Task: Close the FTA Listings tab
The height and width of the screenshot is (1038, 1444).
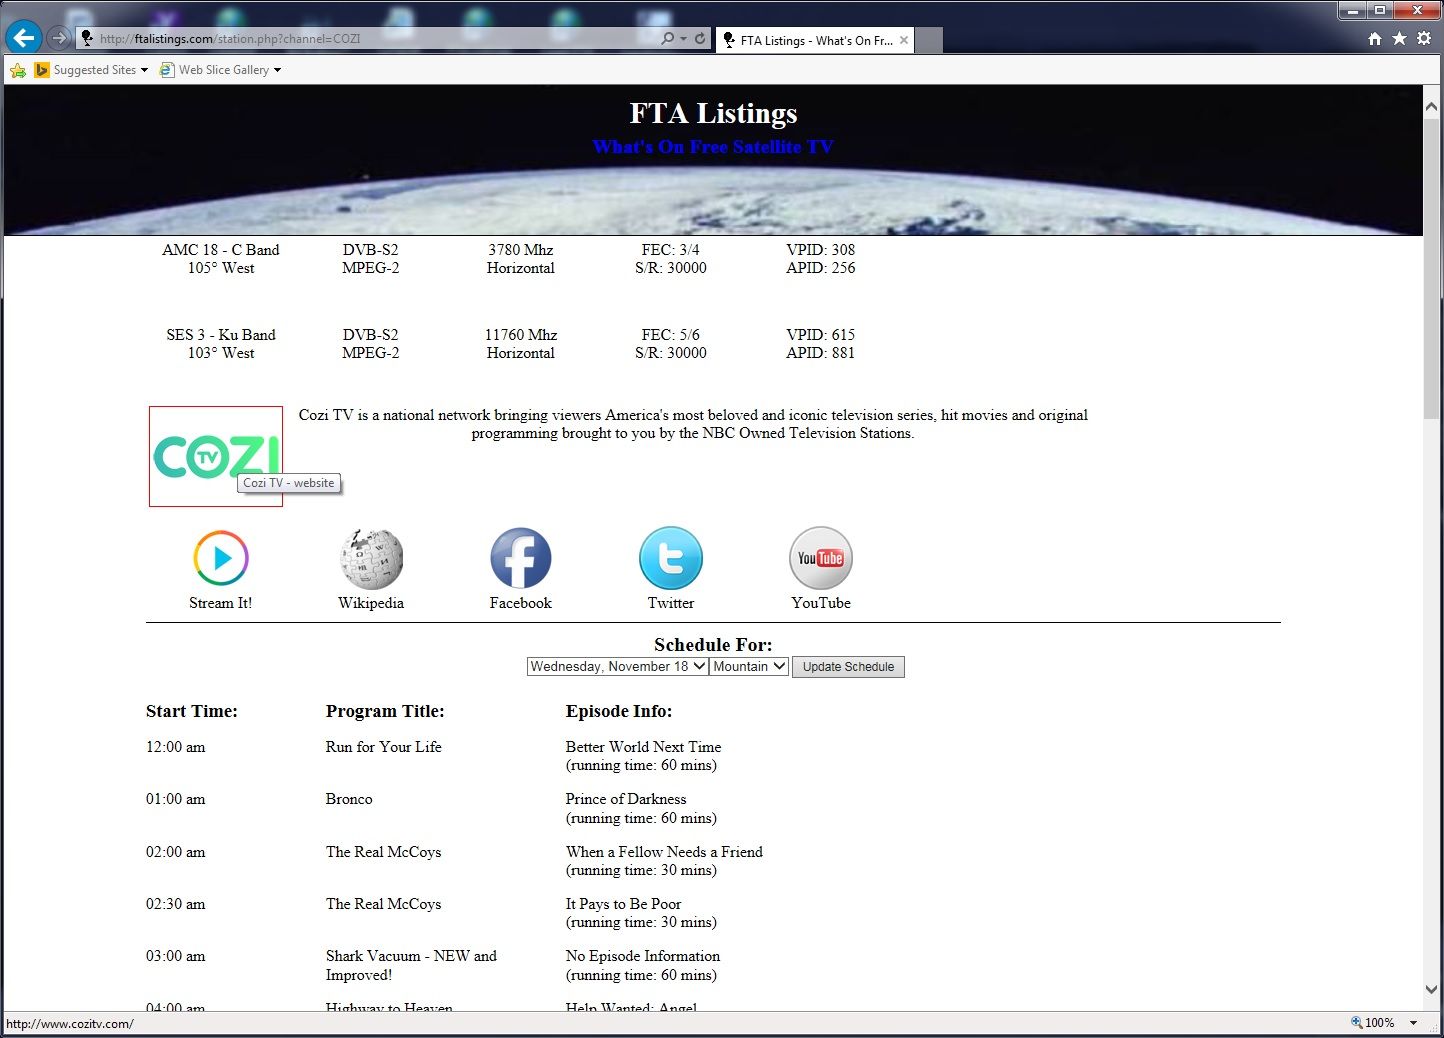Action: [904, 40]
